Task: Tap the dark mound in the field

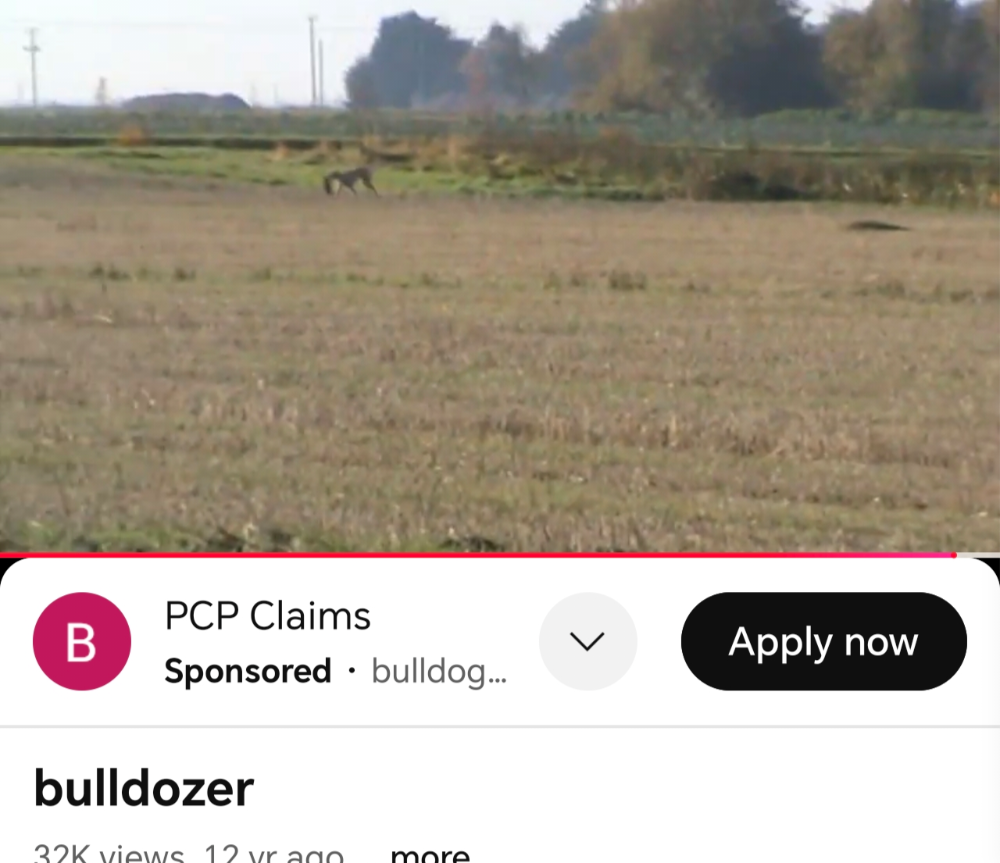Action: 877,225
